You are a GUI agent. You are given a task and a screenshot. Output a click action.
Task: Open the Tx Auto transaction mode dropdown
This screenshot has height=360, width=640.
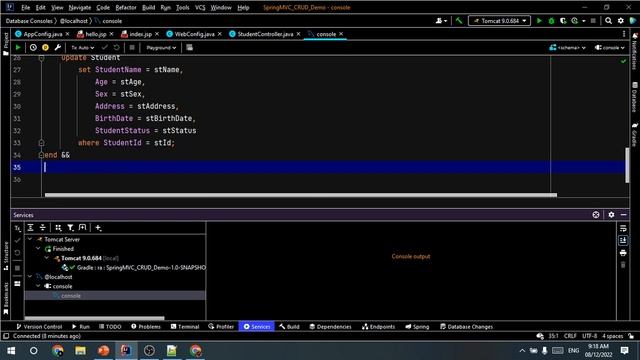[x=82, y=48]
